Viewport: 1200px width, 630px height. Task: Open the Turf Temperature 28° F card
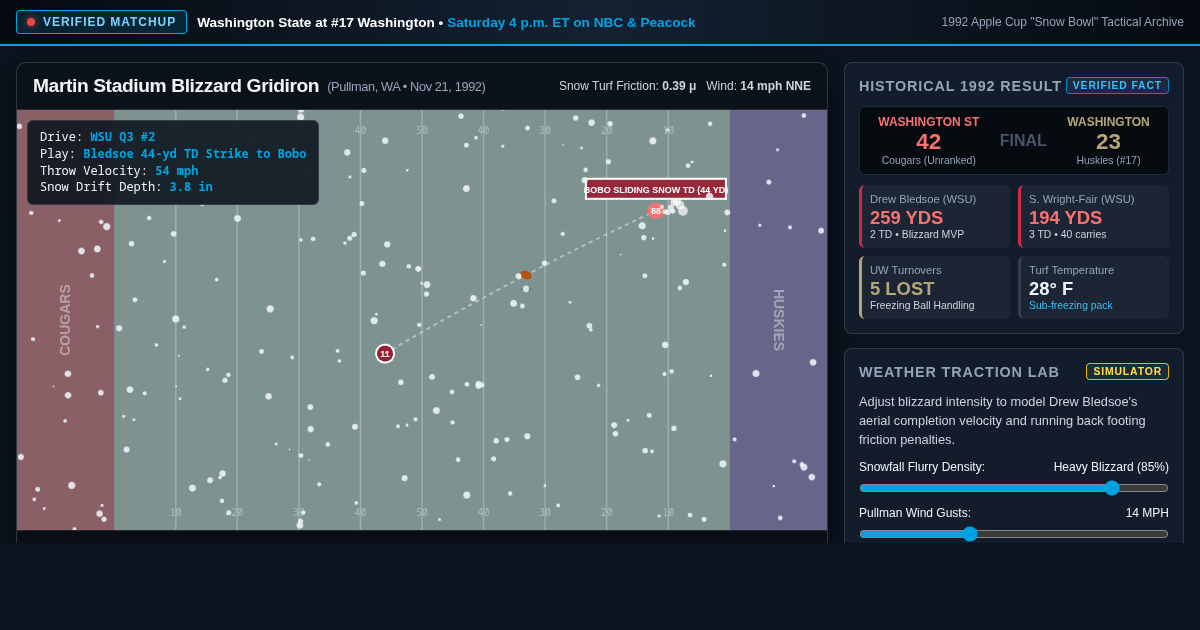(x=1093, y=287)
